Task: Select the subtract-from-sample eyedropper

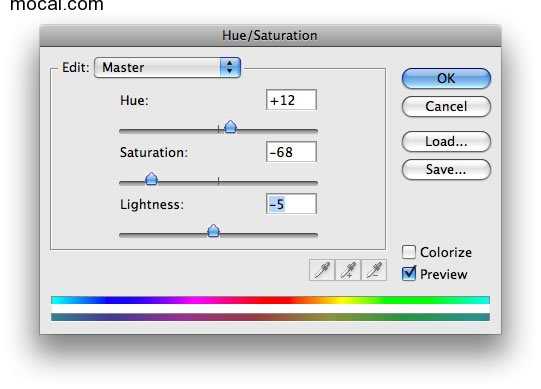Action: pos(374,270)
